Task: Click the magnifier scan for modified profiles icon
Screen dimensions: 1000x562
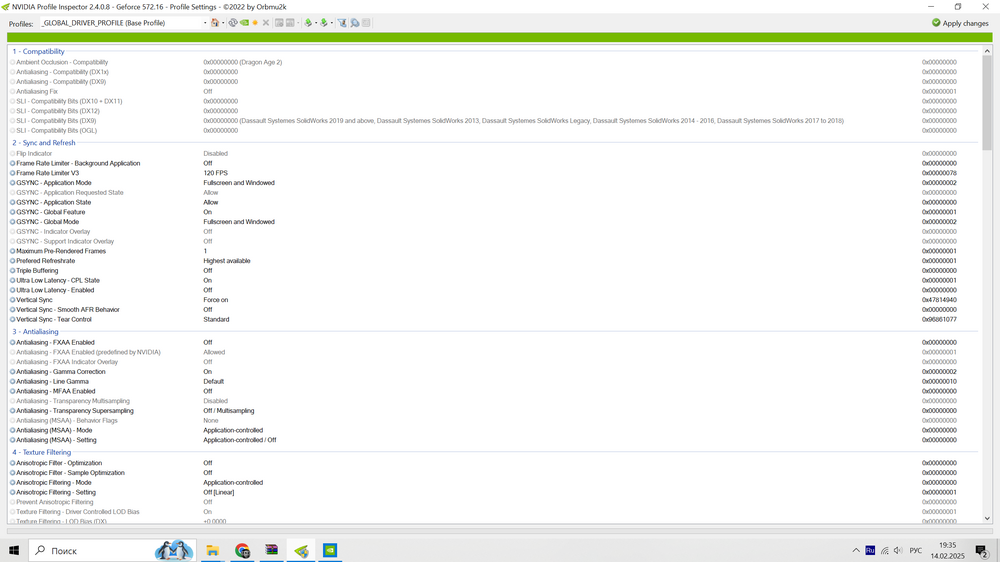Action: click(x=355, y=23)
